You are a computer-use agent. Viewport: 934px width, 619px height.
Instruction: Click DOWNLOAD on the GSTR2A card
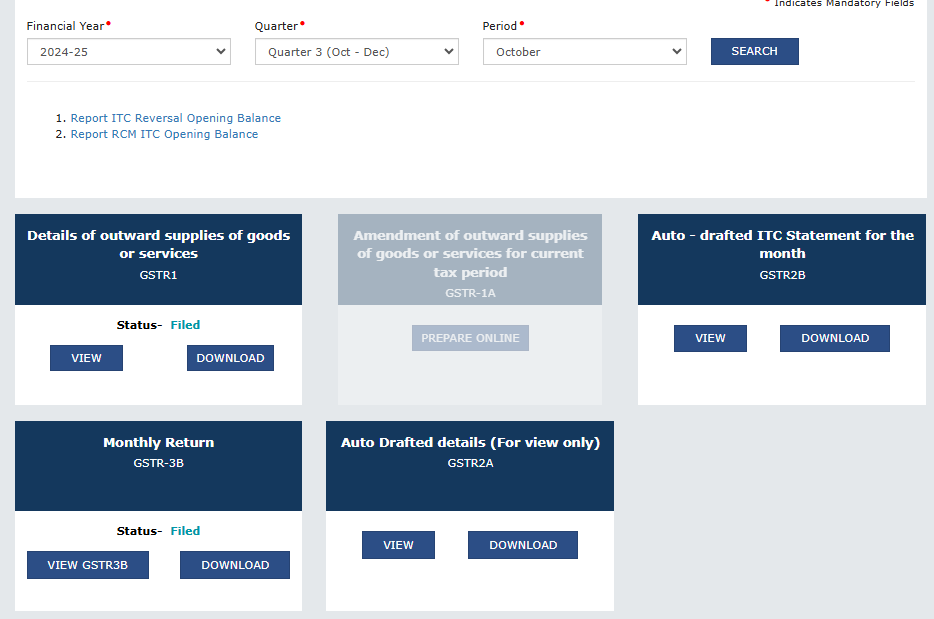523,545
